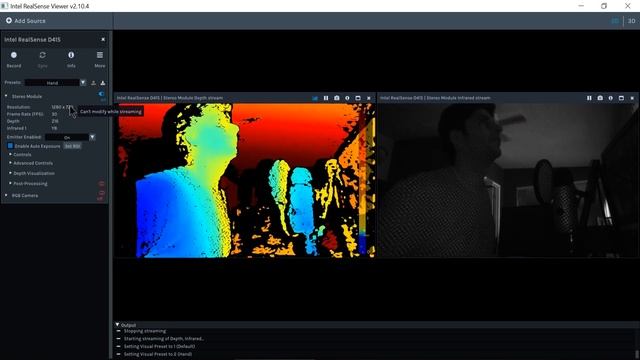Select 'Setting Visual Preset to 1 (Default)' log
Viewport: 640px width, 360px height.
point(159,347)
